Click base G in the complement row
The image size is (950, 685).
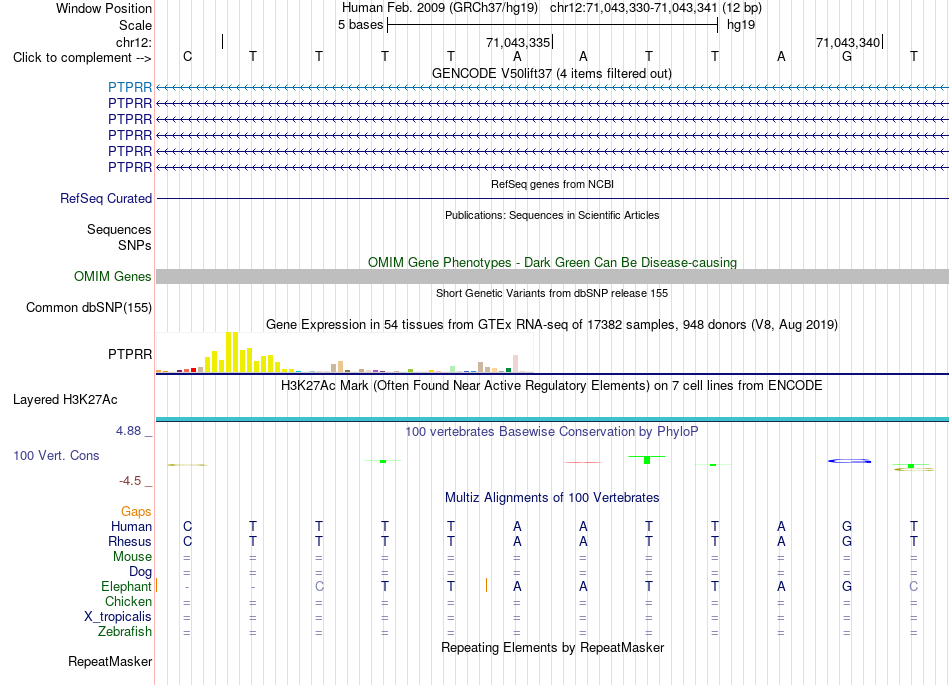(847, 56)
